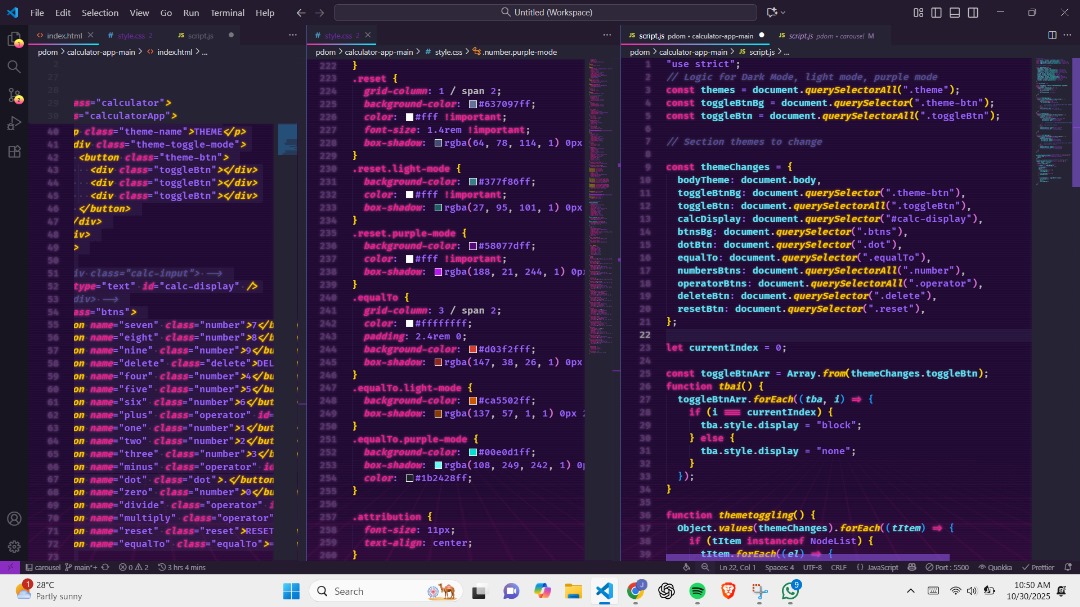Open the Source Control view
Image resolution: width=1080 pixels, height=607 pixels.
pyautogui.click(x=14, y=96)
